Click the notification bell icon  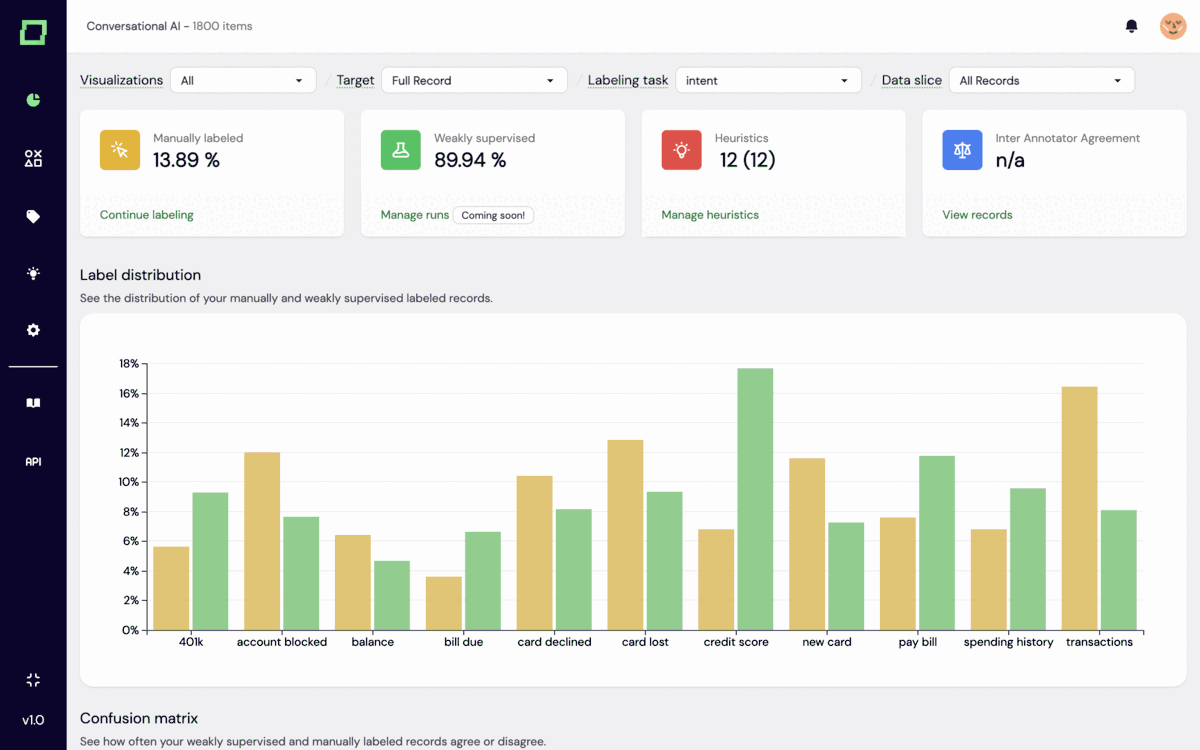coord(1132,26)
